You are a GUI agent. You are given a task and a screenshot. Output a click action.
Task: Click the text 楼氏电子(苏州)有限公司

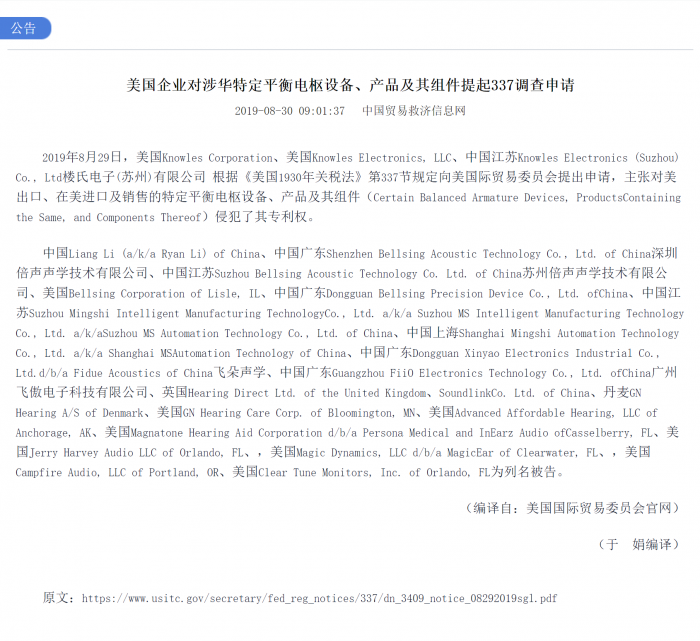coord(134,177)
